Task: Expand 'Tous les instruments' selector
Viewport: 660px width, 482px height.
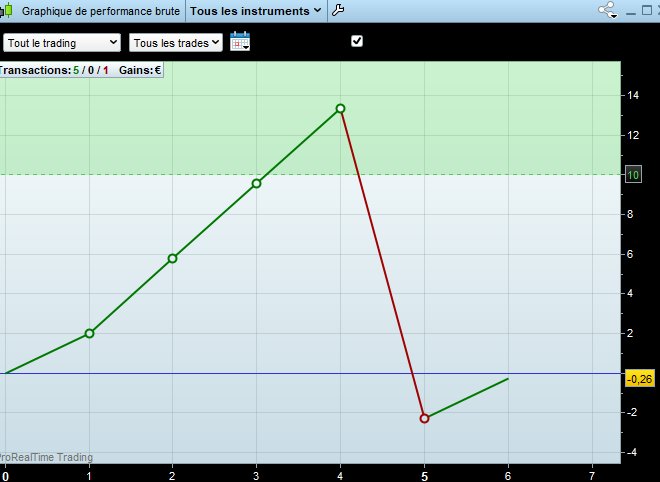Action: coord(256,11)
